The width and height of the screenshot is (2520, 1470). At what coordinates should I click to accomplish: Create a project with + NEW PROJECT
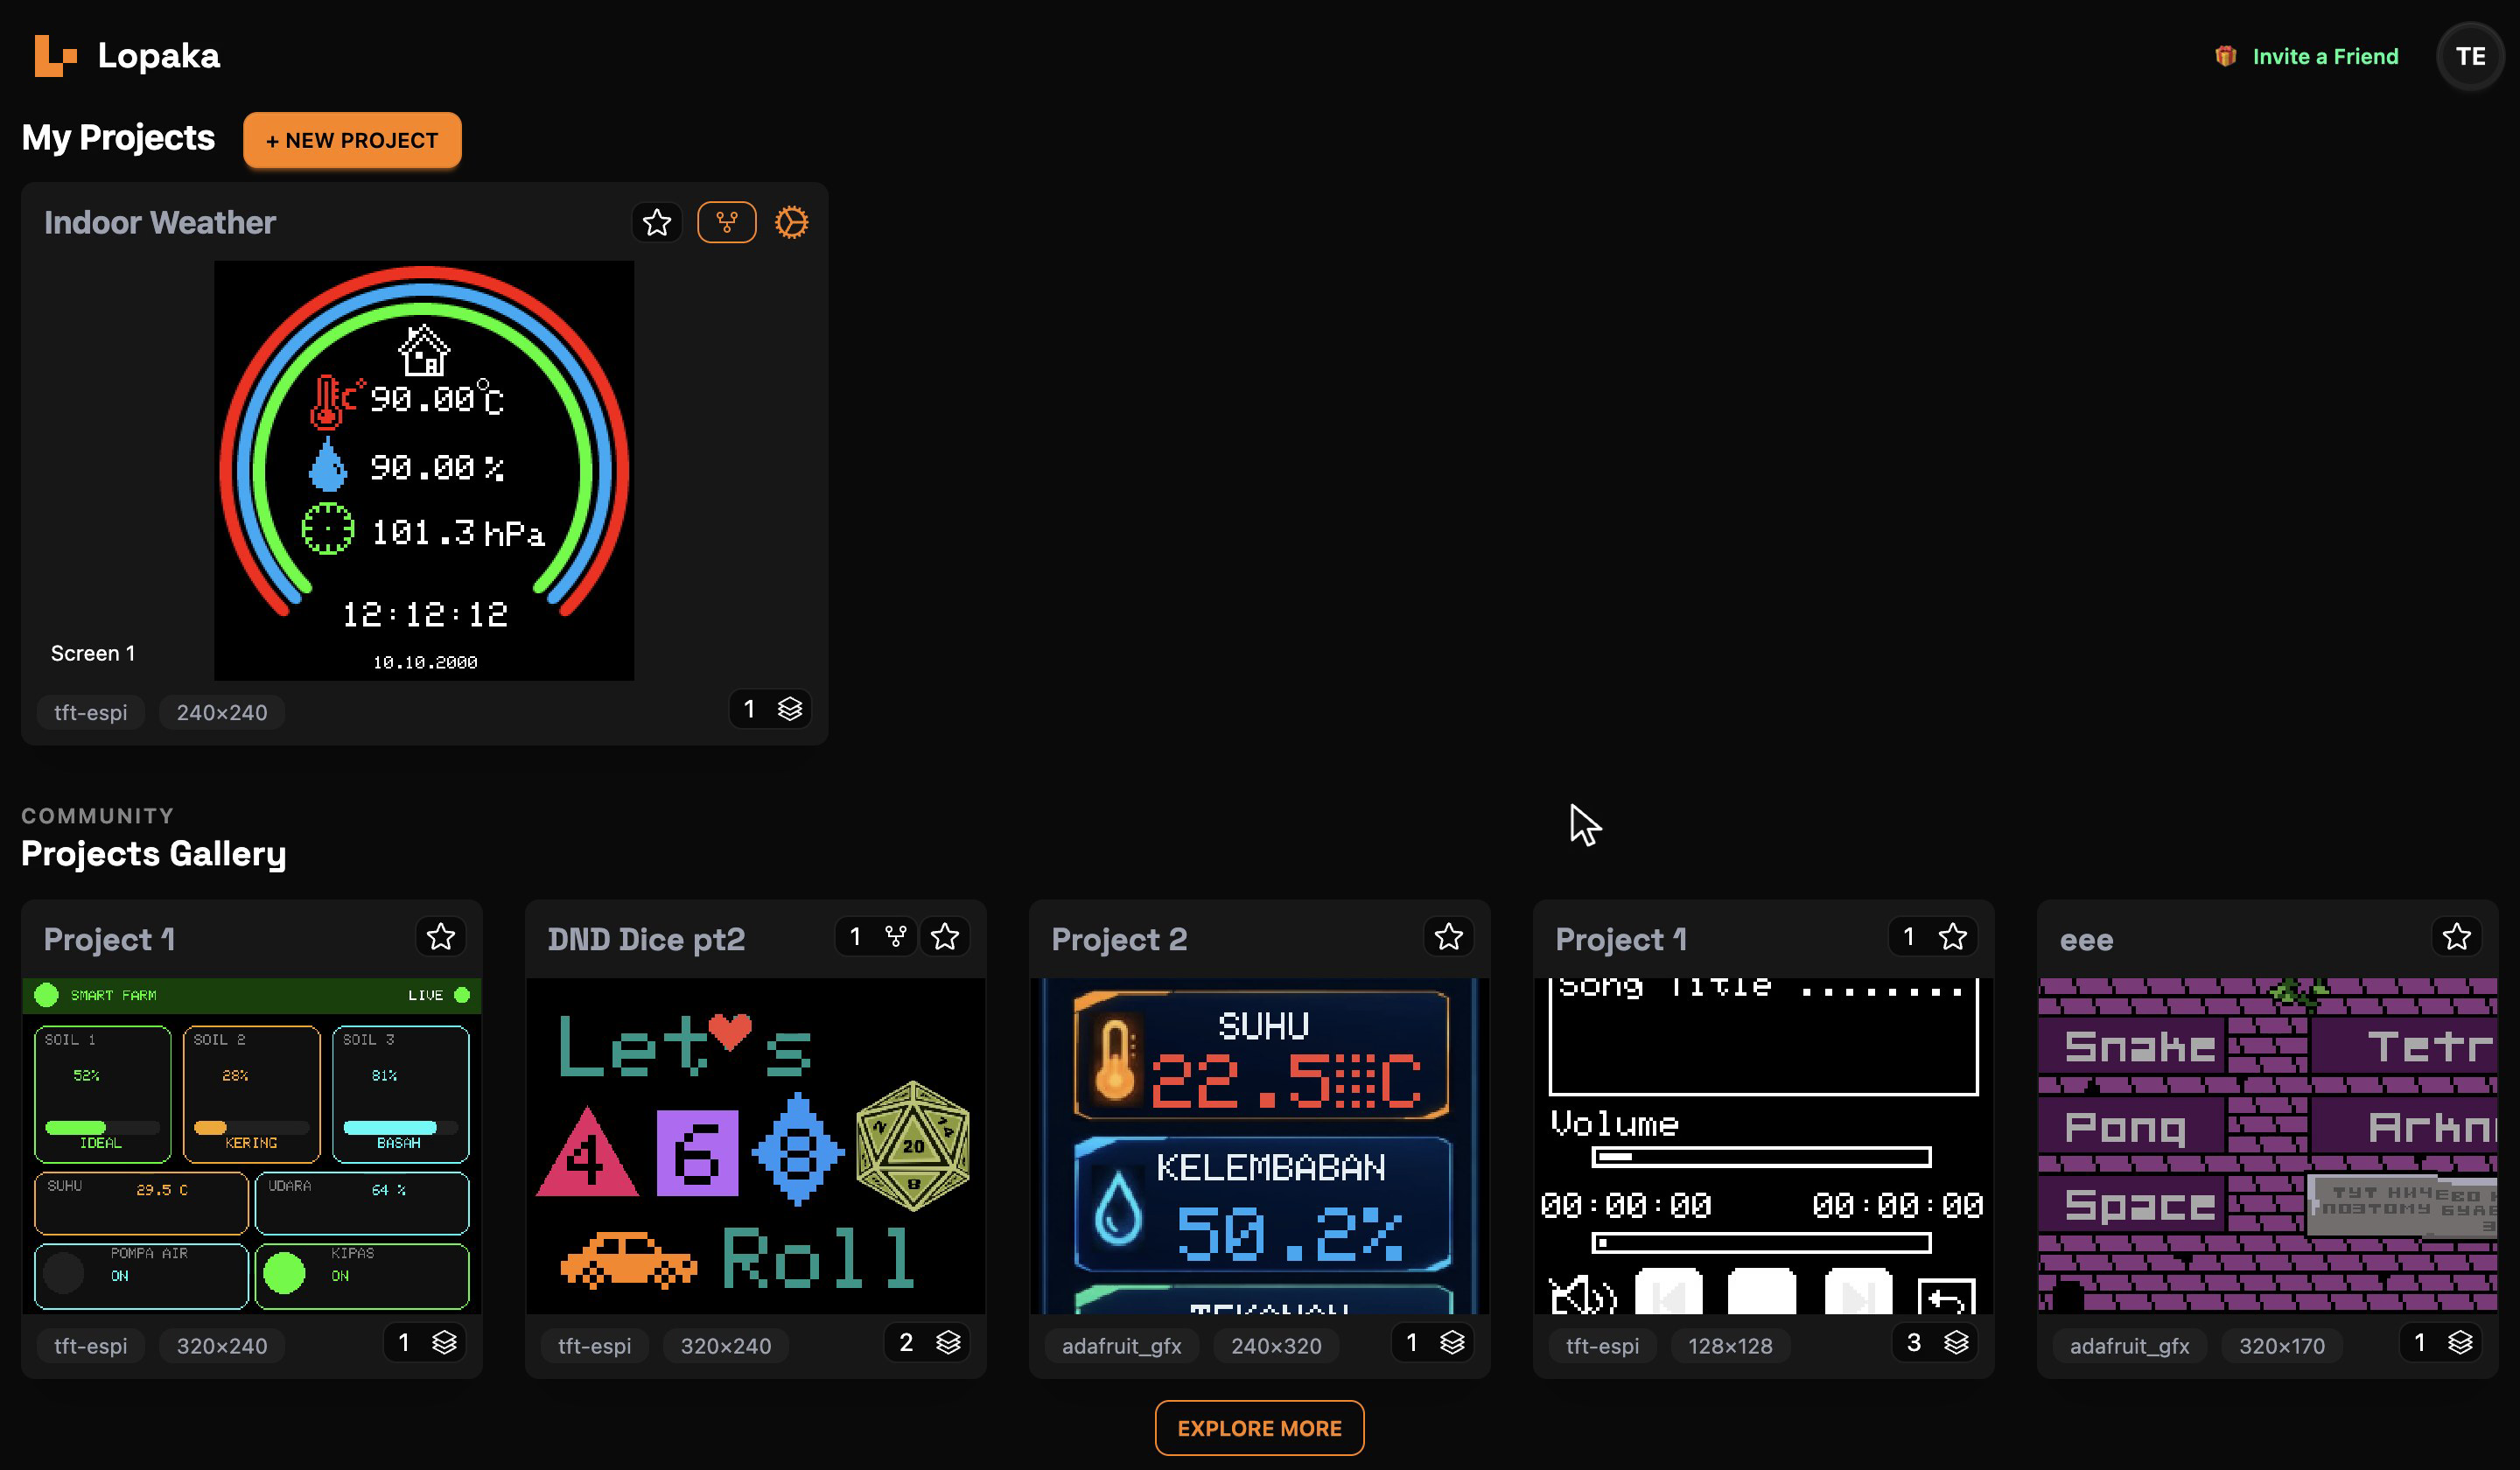tap(352, 140)
